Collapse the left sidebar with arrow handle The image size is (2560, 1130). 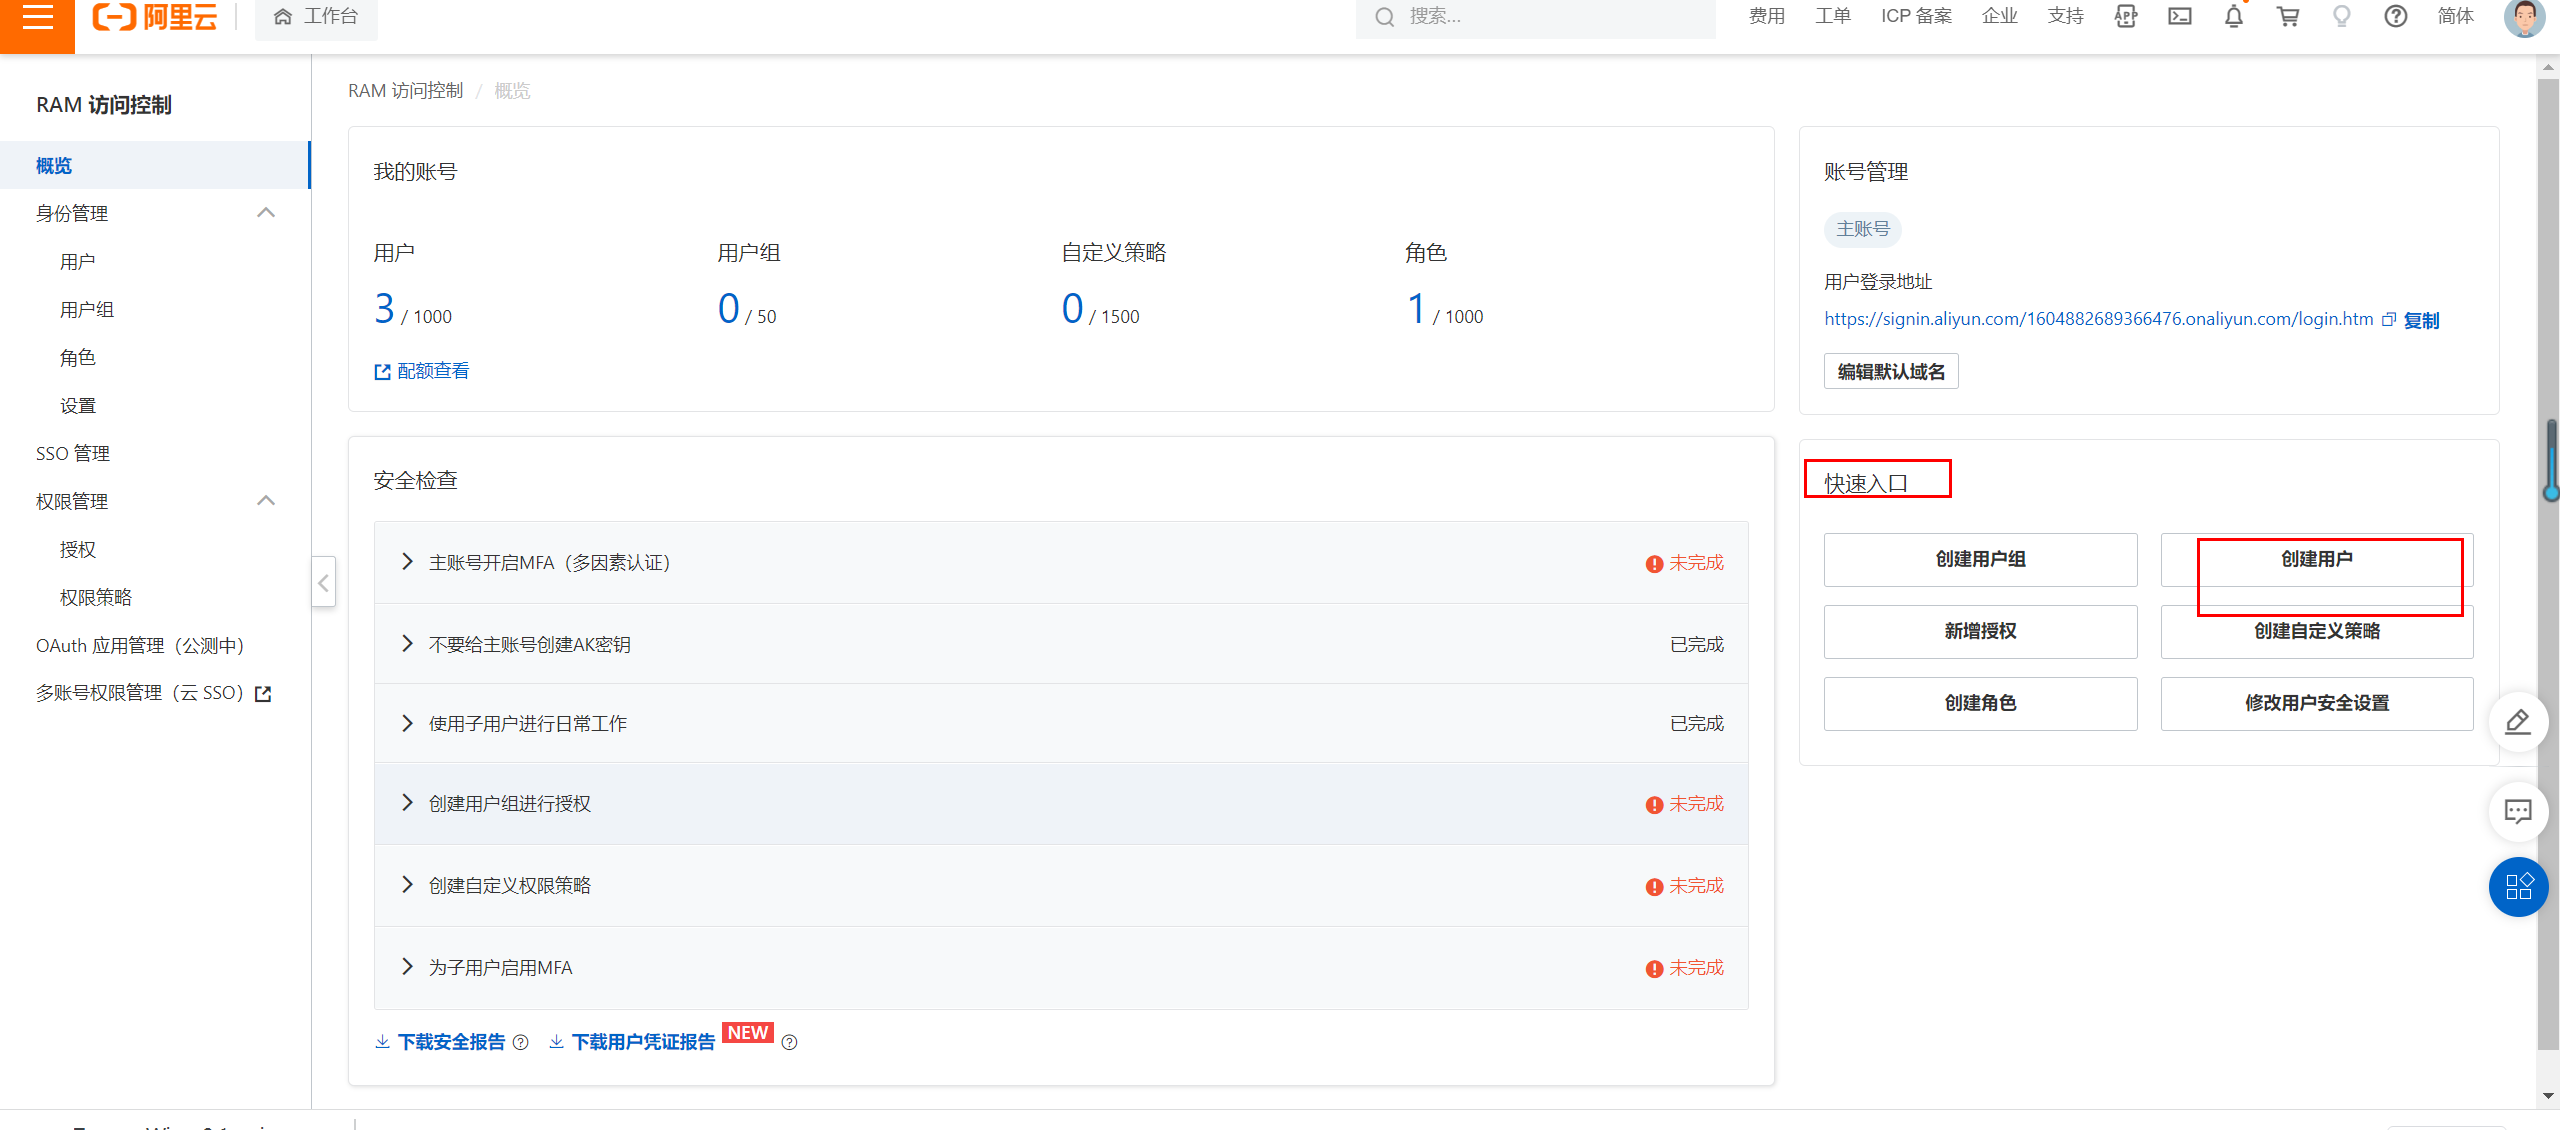pyautogui.click(x=323, y=583)
